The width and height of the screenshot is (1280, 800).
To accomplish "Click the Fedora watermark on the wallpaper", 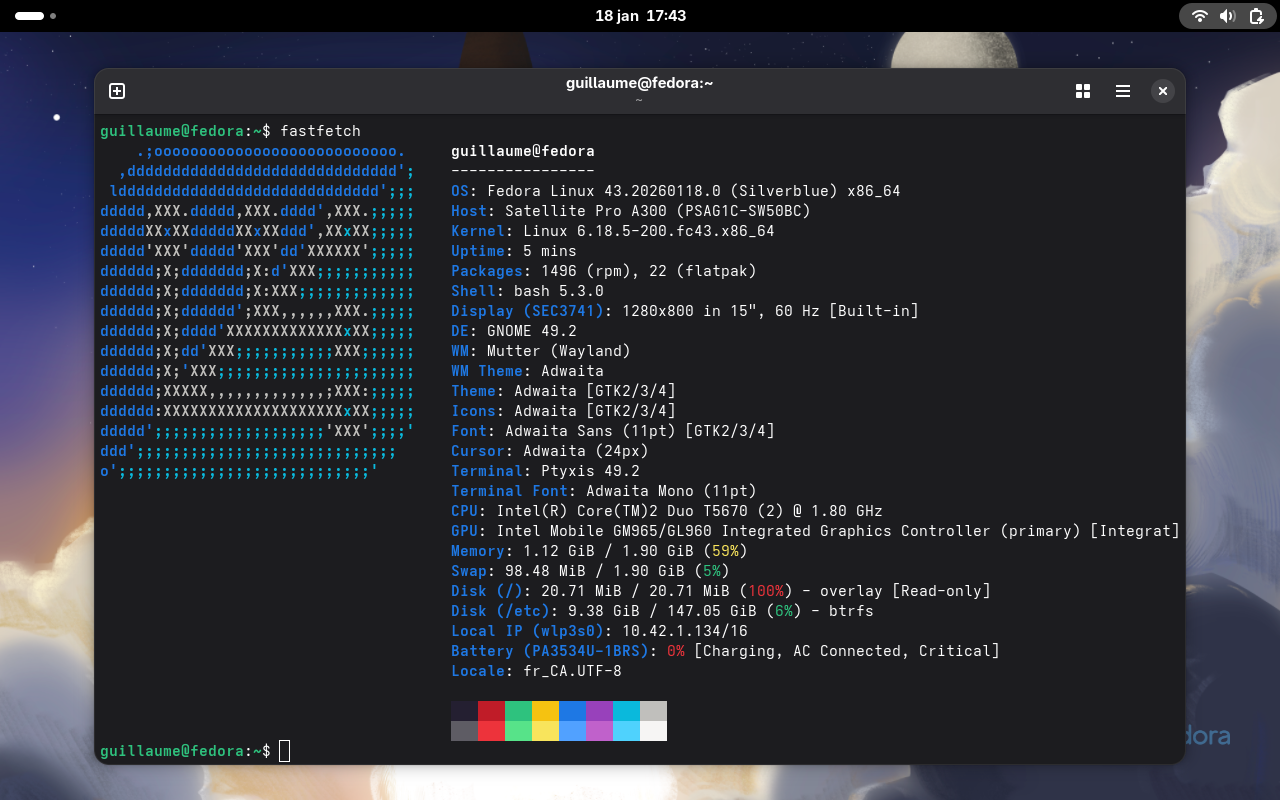I will point(1206,737).
